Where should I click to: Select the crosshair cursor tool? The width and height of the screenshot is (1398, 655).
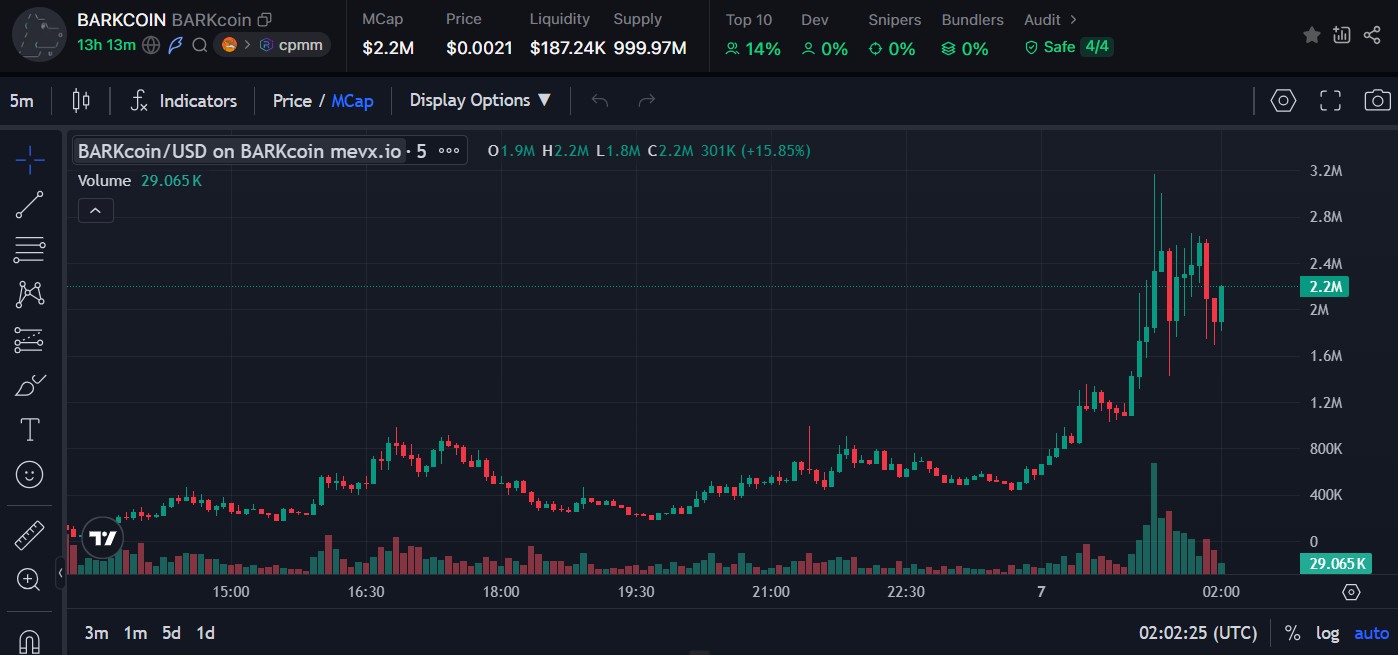click(x=30, y=158)
